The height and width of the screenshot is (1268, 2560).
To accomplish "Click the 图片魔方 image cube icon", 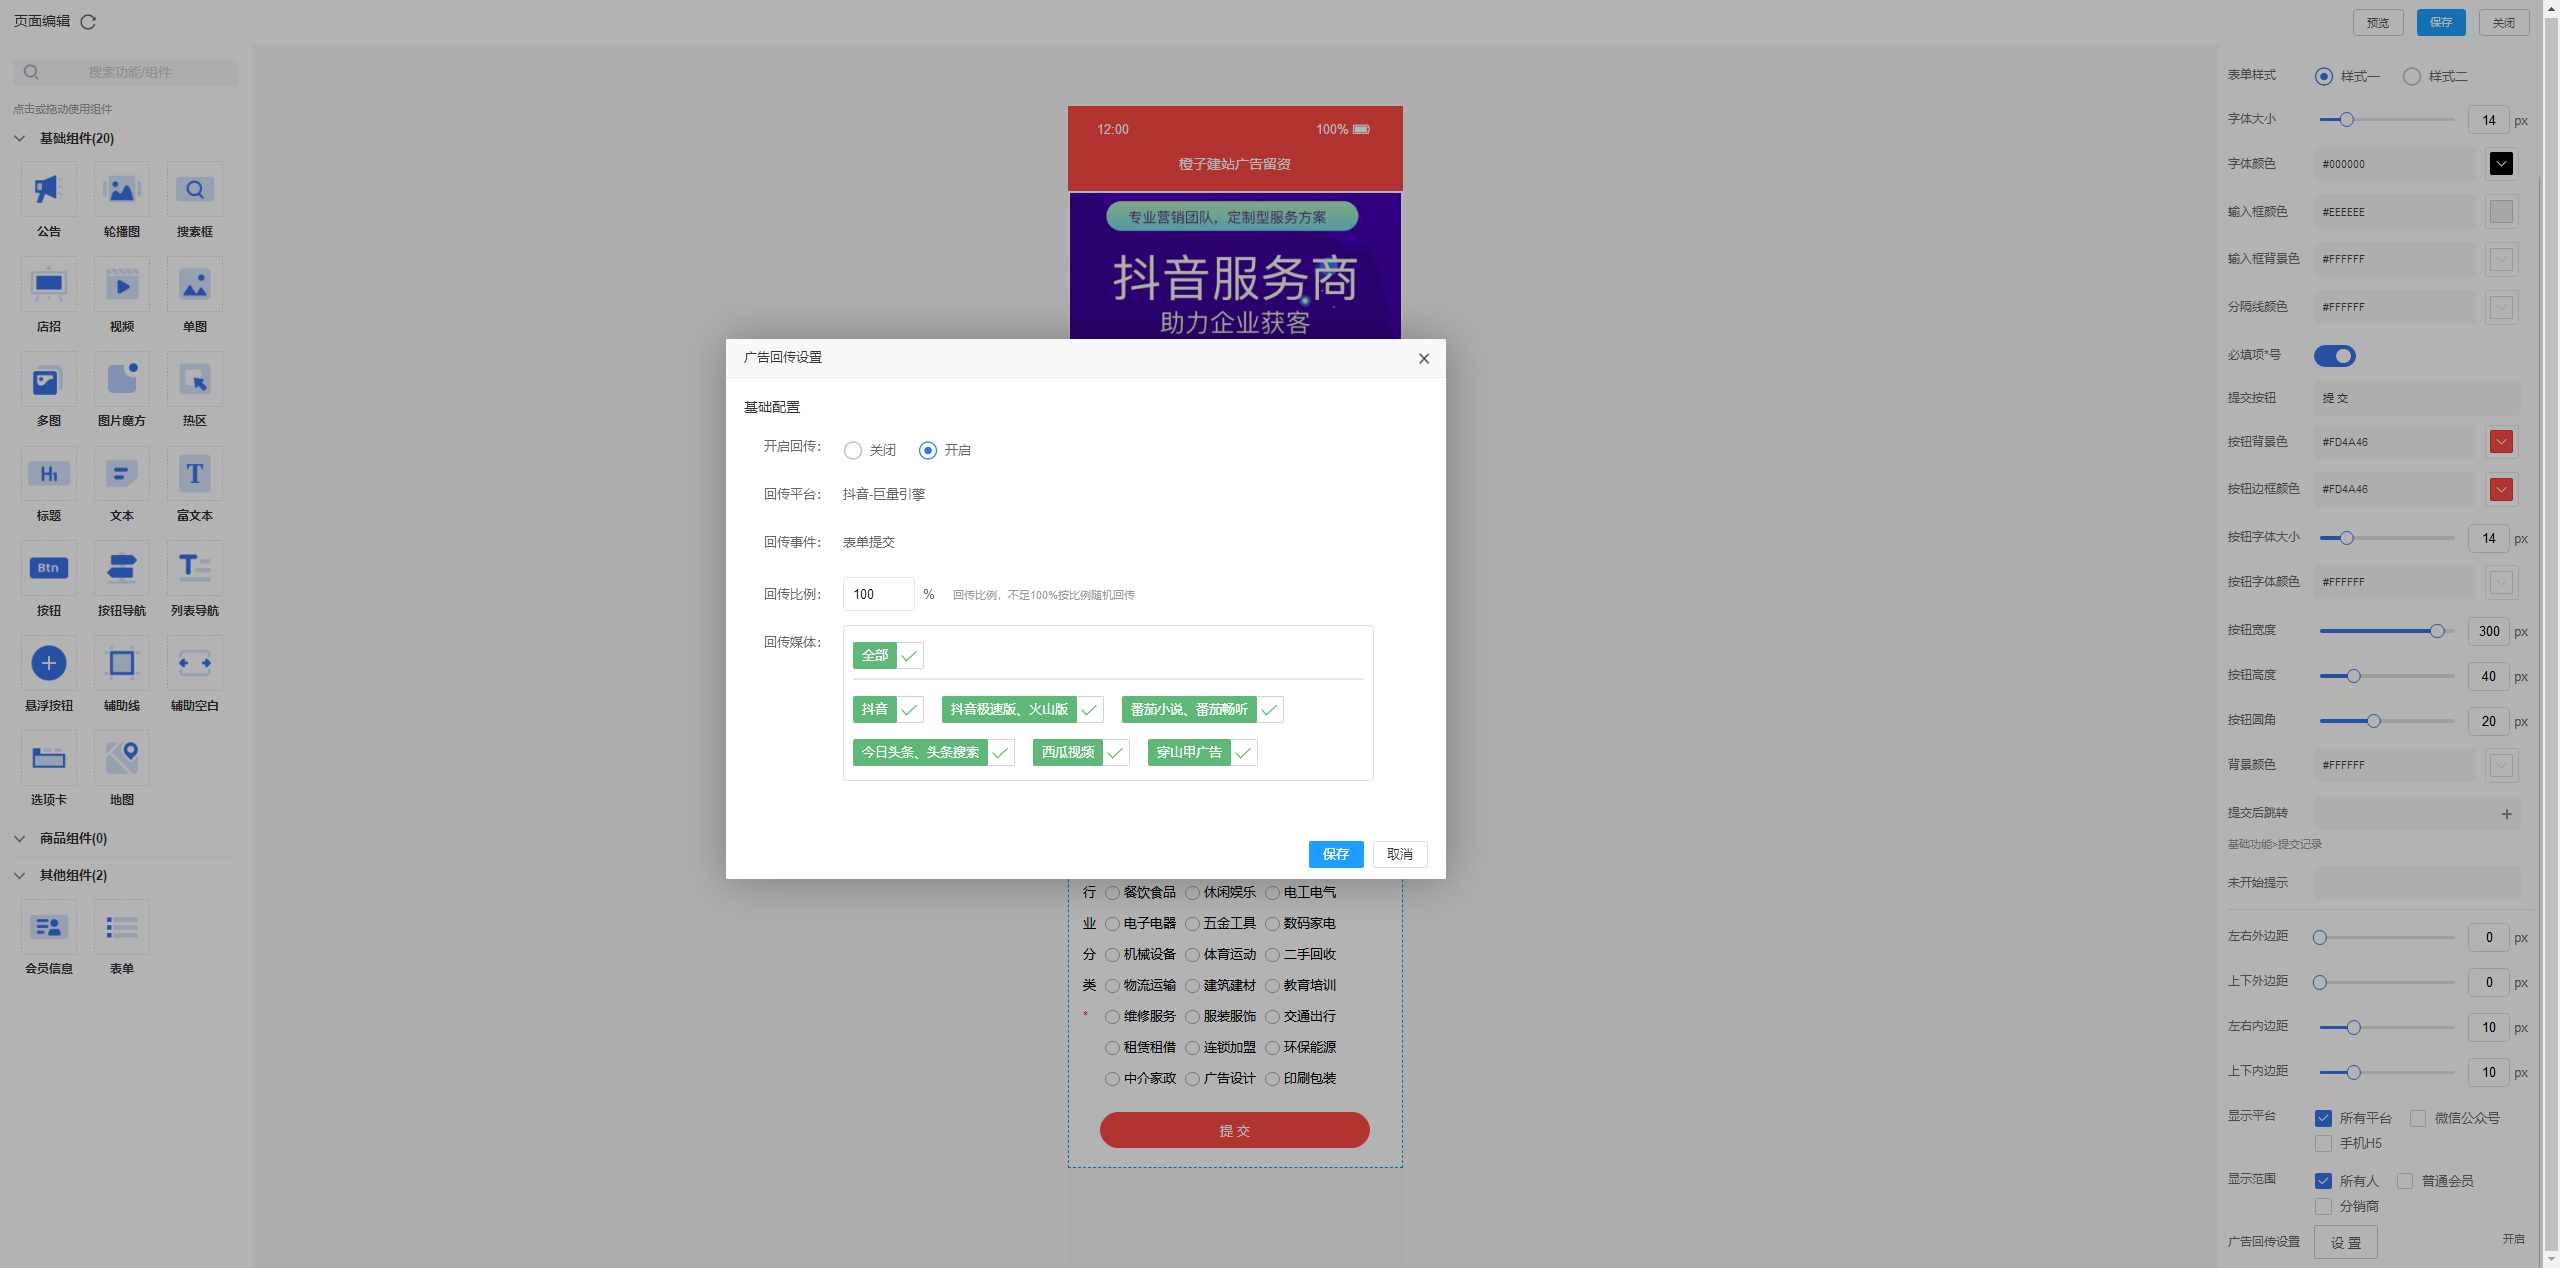I will point(121,380).
